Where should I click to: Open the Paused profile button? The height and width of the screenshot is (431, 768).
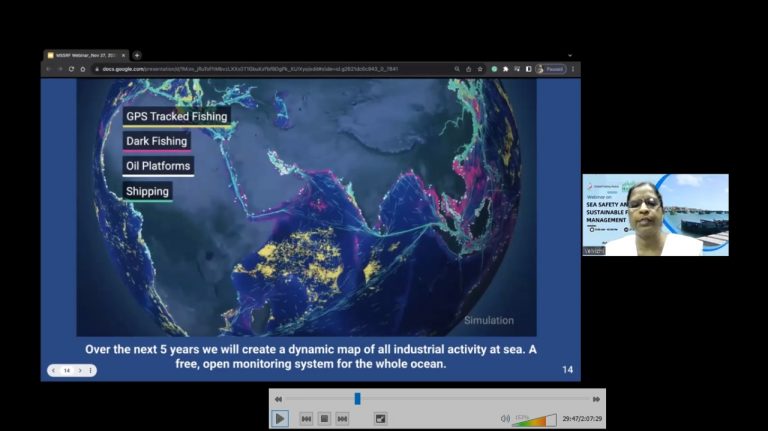point(551,69)
